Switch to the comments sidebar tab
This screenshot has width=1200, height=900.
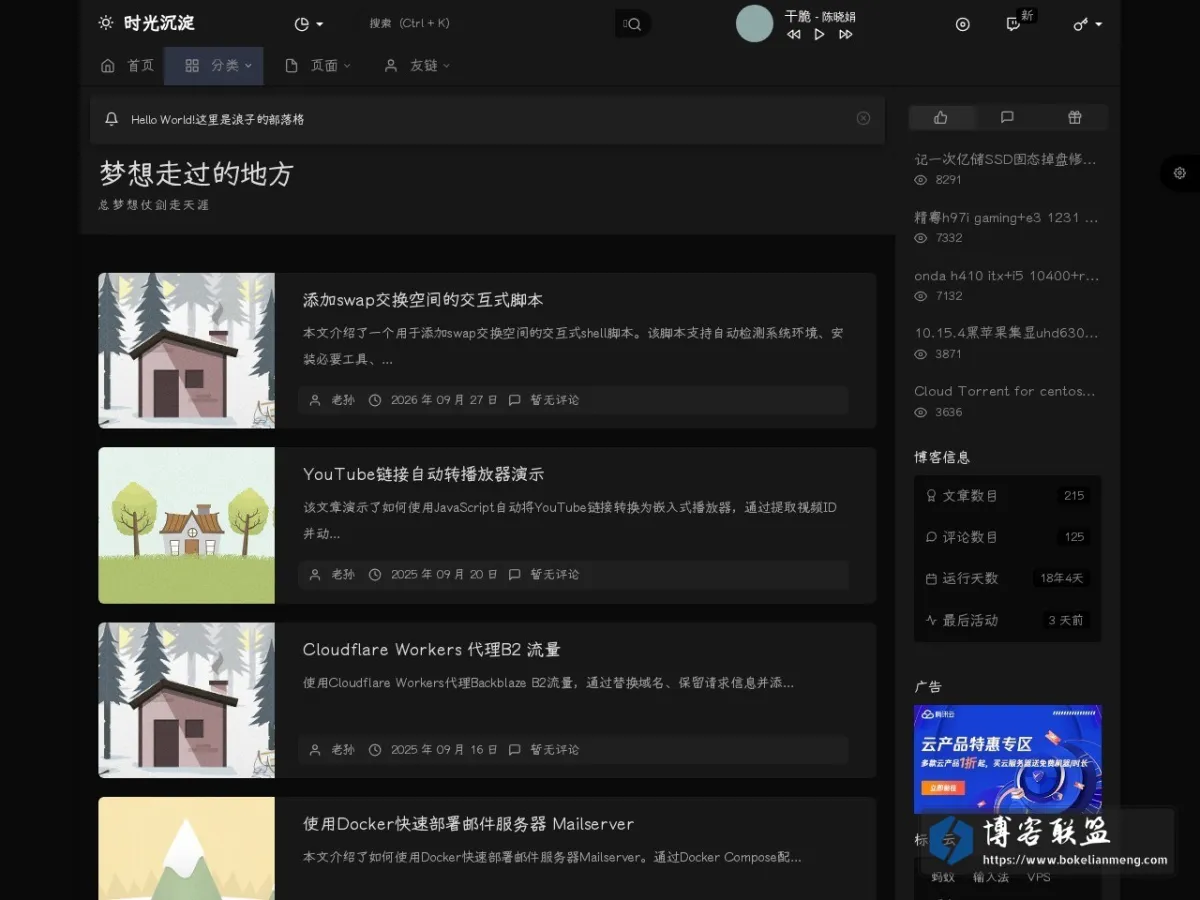(1007, 118)
